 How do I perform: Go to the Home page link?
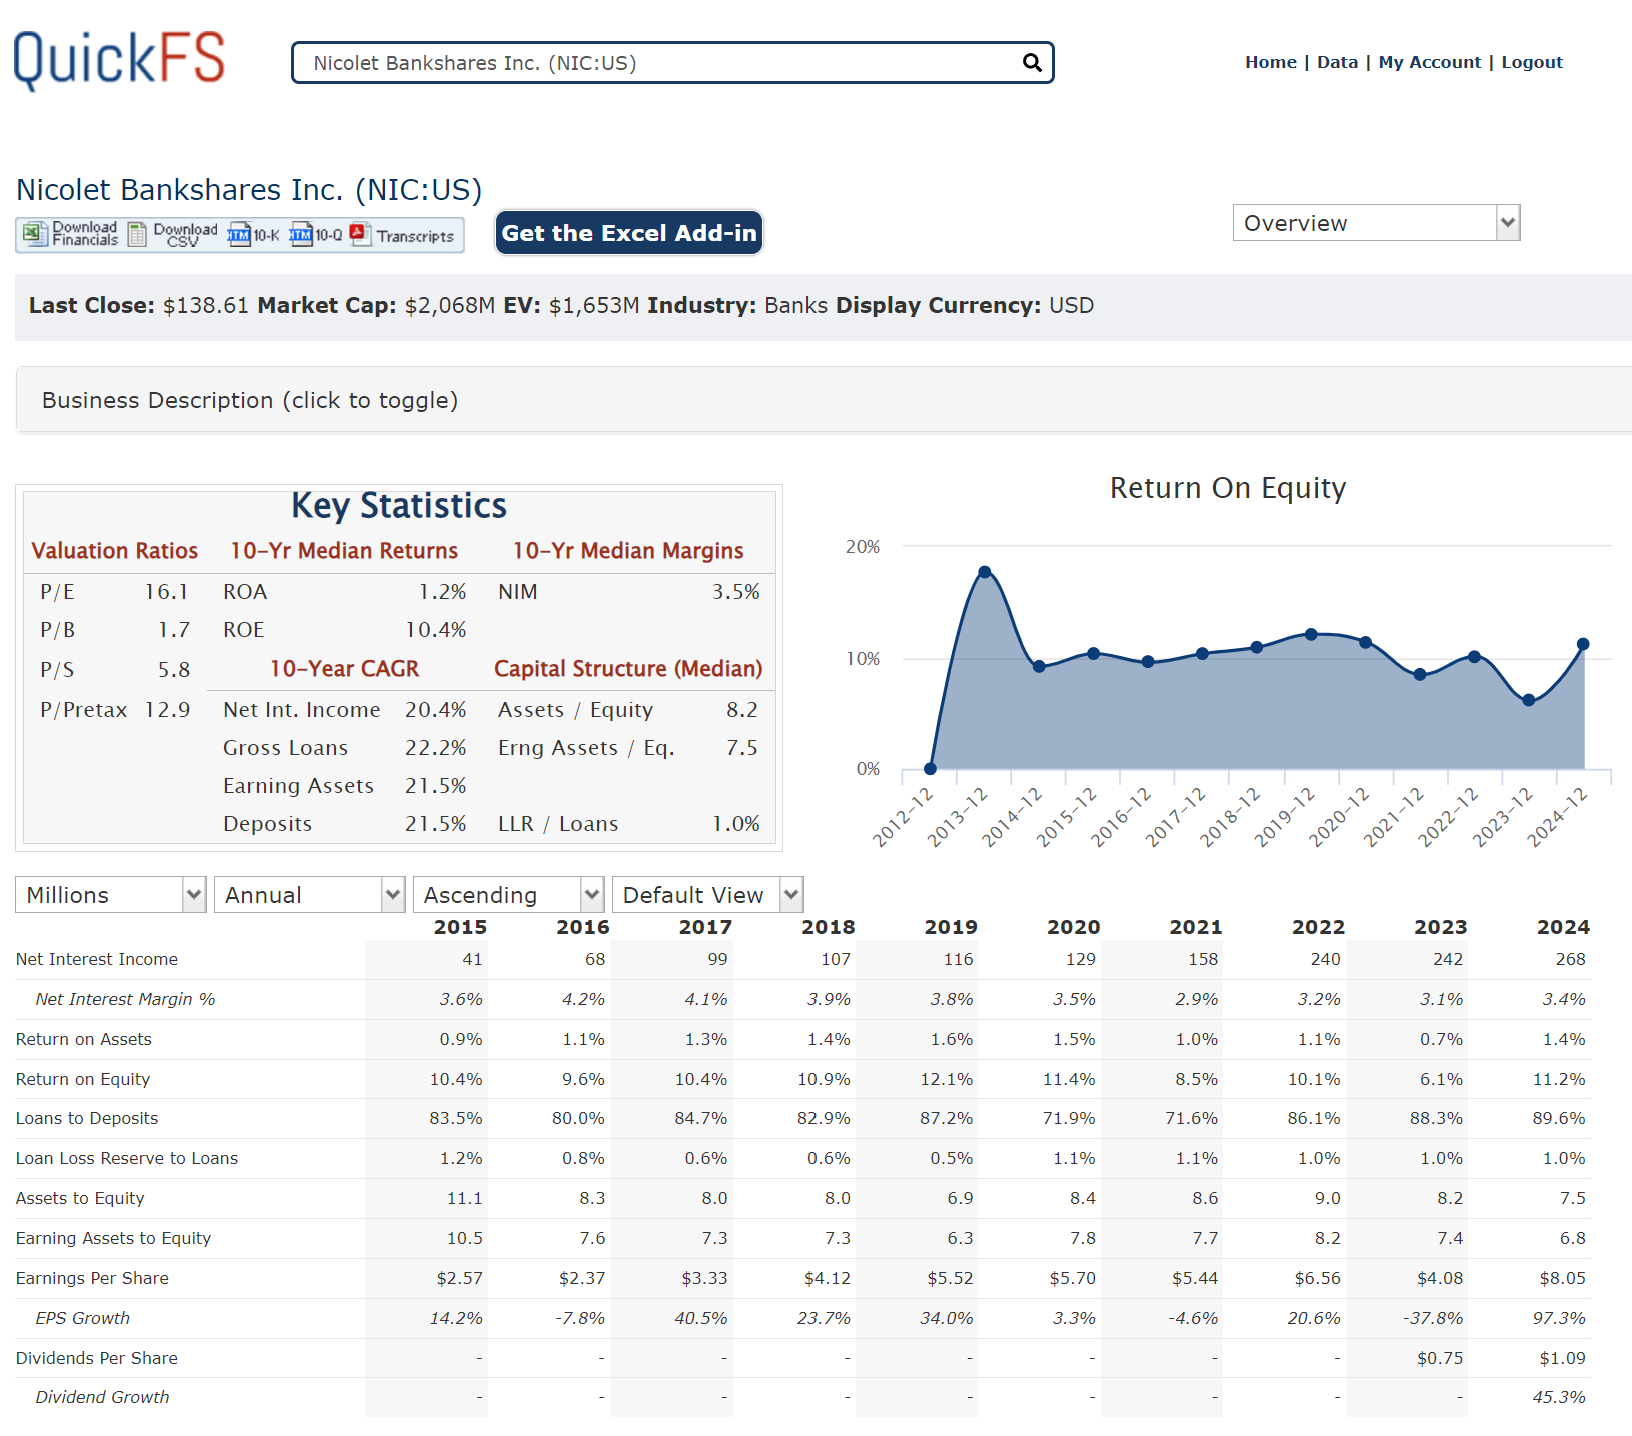(1270, 62)
